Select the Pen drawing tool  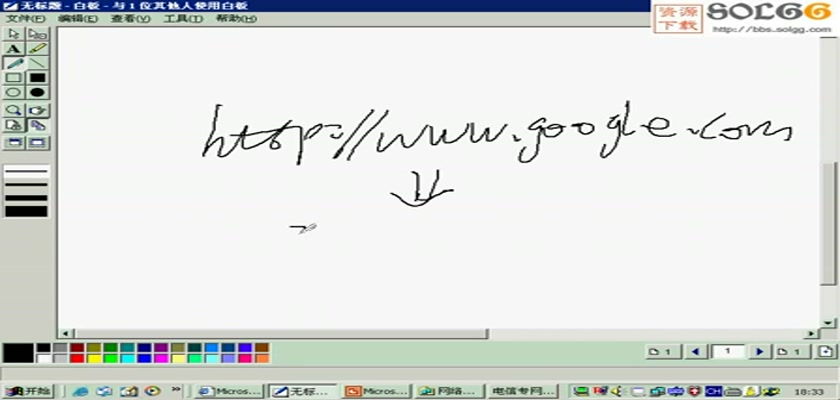point(14,63)
